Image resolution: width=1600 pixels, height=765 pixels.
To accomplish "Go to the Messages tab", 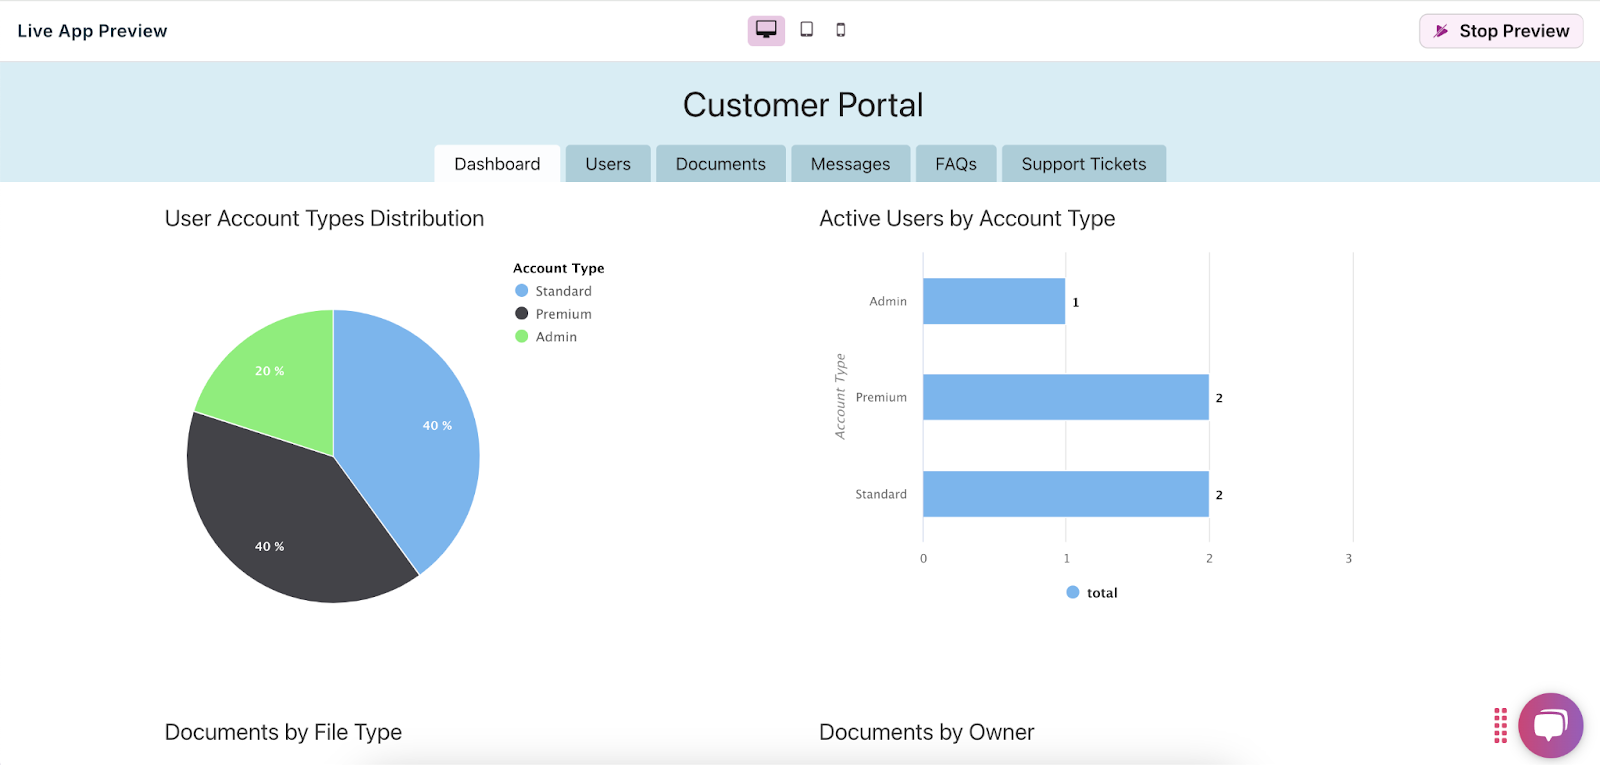I will click(850, 164).
